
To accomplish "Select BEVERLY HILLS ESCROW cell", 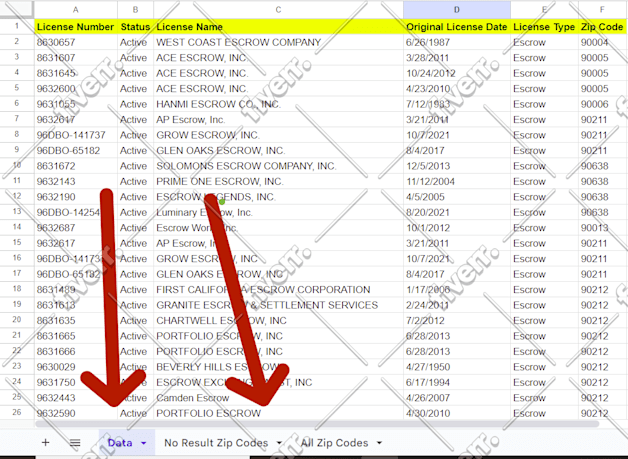I will point(278,367).
